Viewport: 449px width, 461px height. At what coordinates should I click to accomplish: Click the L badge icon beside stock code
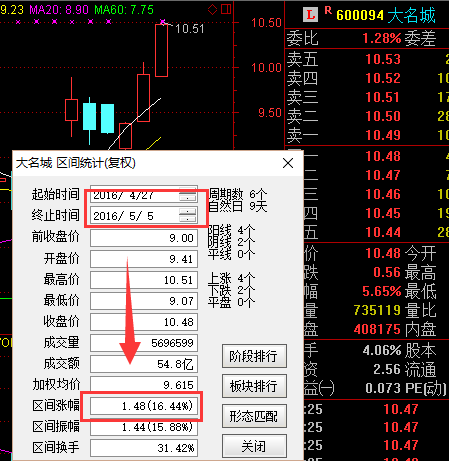[x=310, y=15]
